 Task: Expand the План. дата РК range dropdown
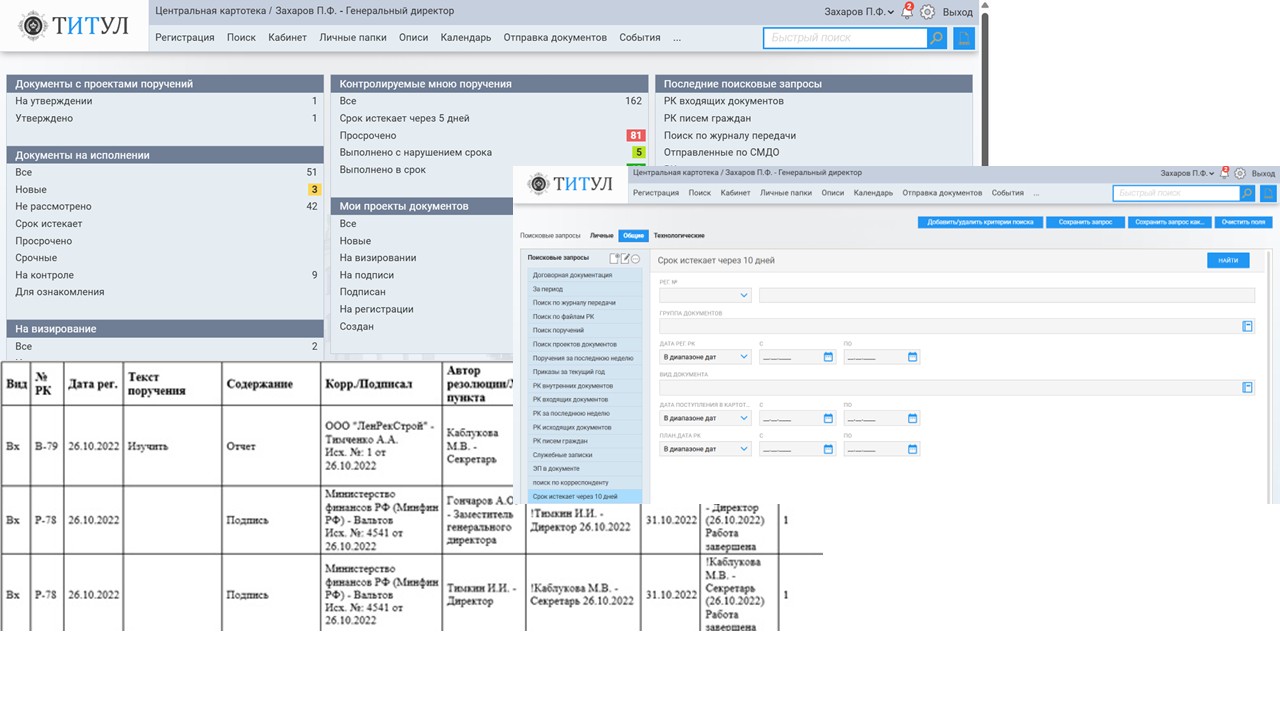click(744, 449)
